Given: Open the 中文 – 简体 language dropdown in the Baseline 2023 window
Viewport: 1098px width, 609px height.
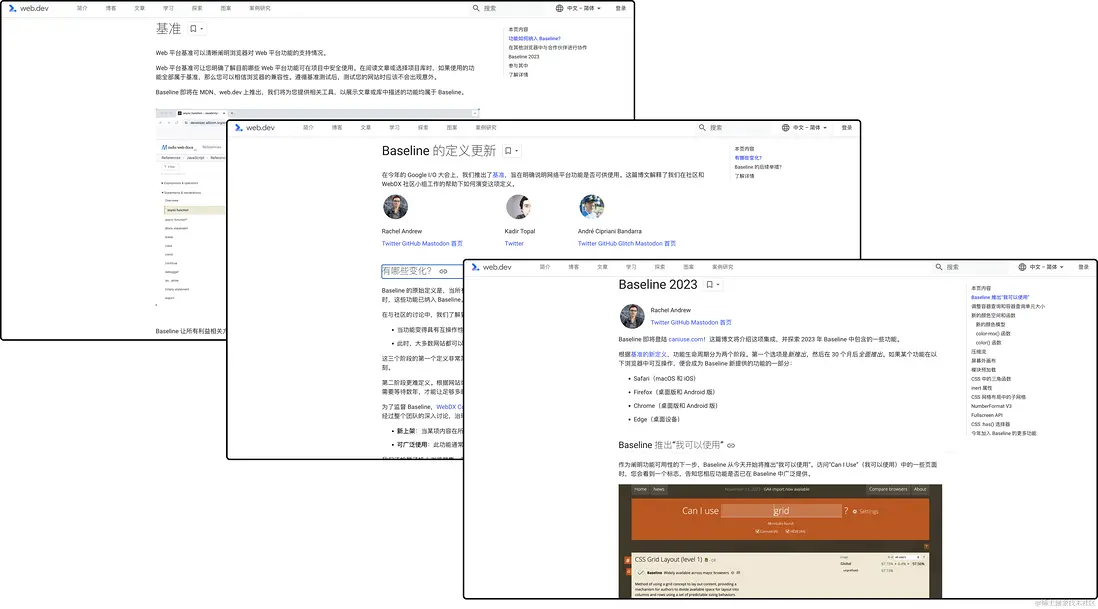Looking at the screenshot, I should 1046,267.
